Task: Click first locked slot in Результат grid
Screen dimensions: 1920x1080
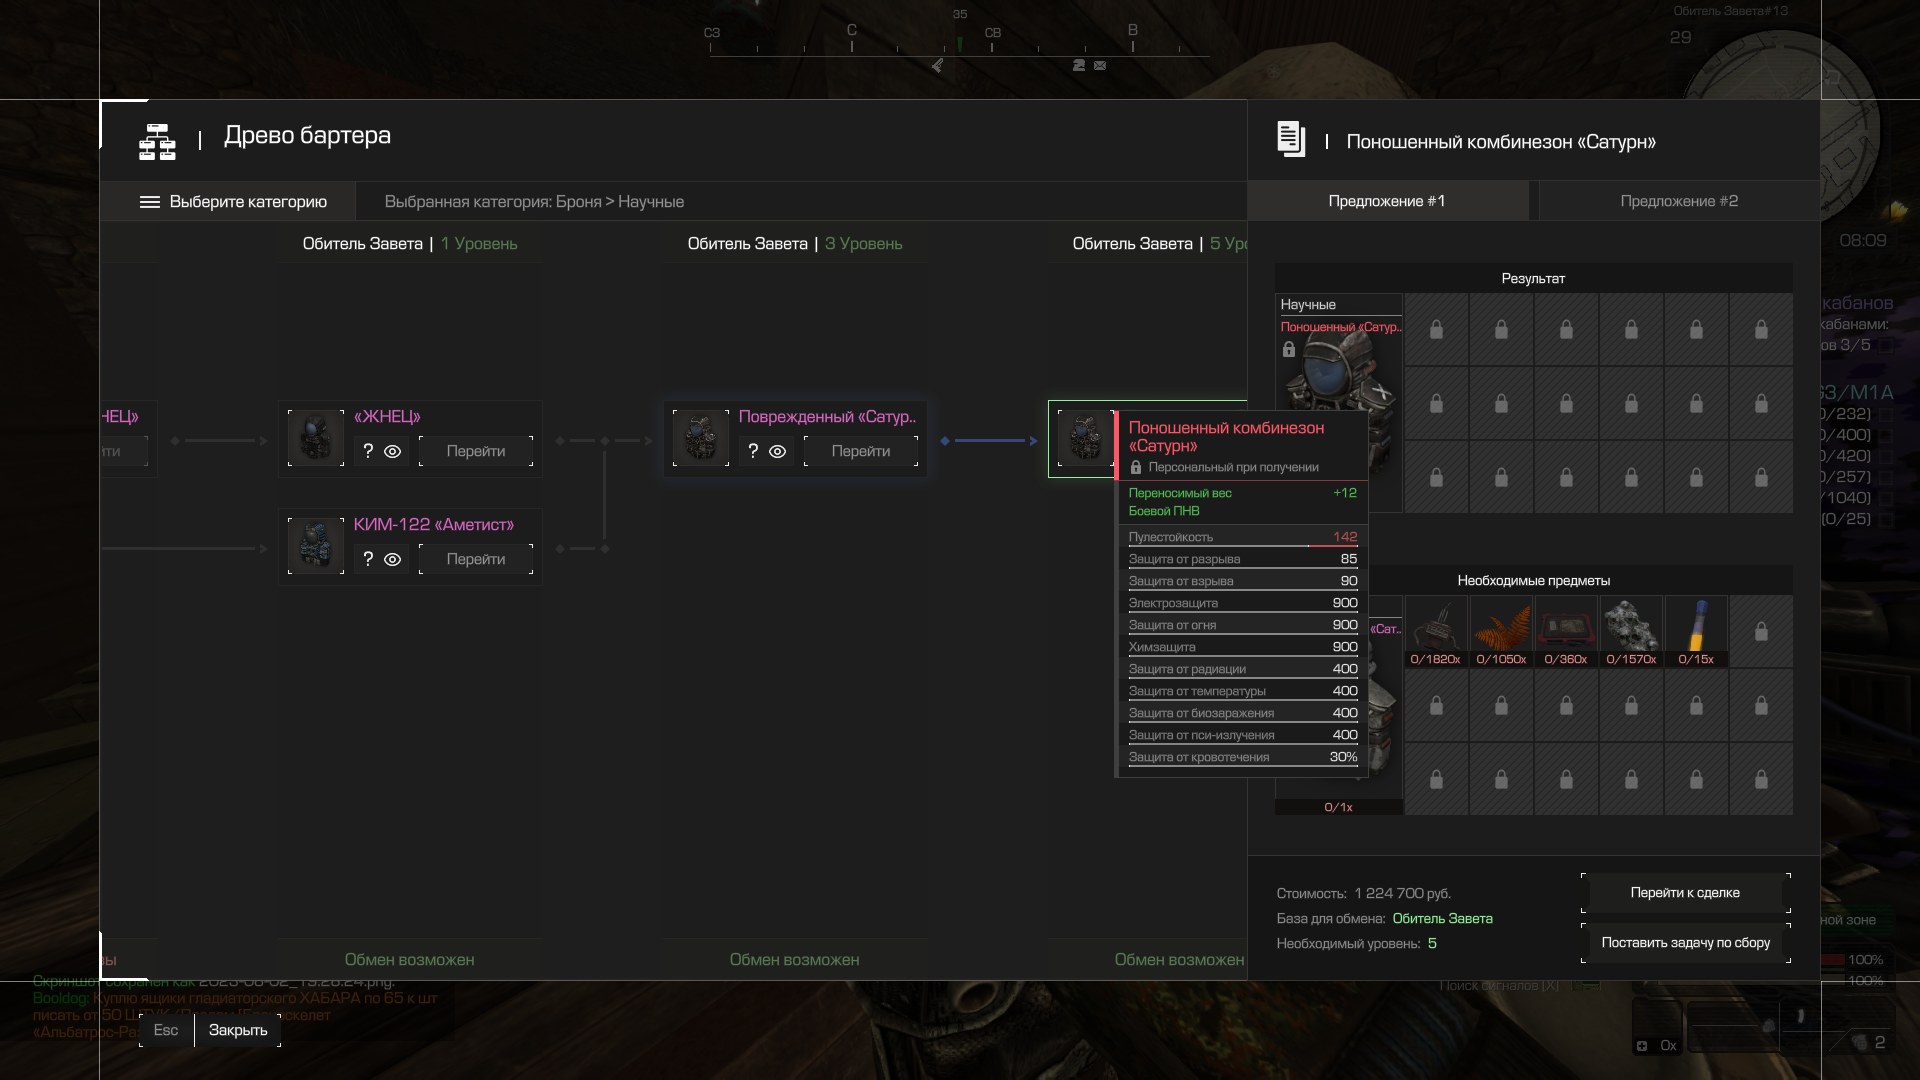Action: [x=1436, y=329]
